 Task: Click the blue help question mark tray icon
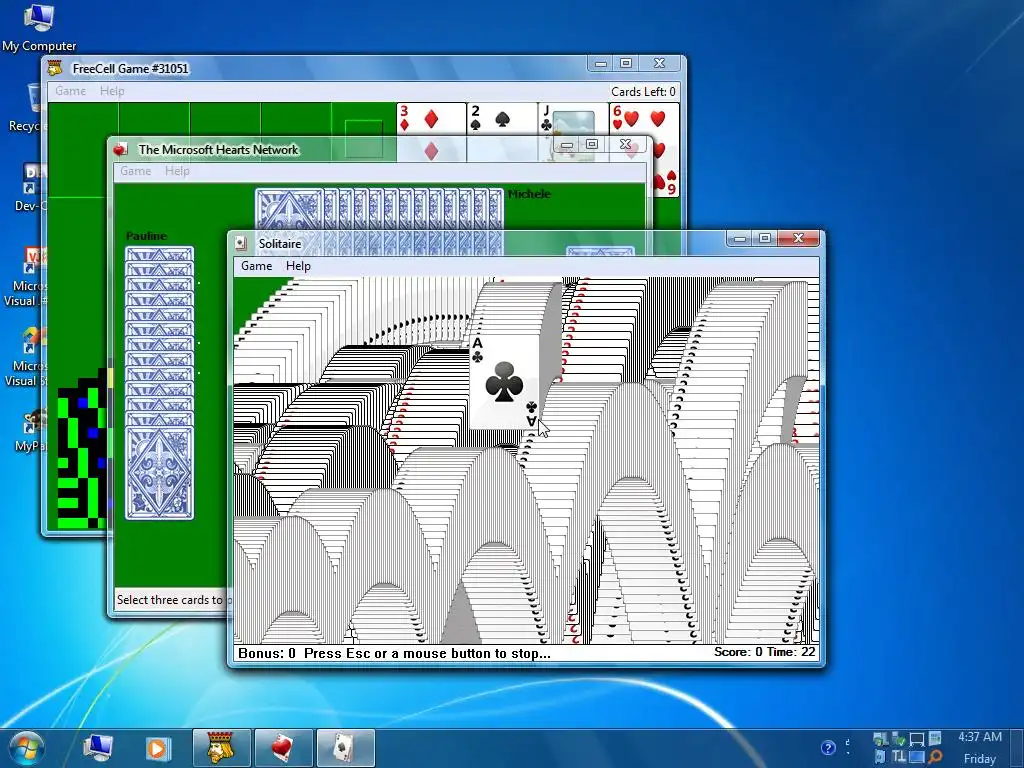827,748
